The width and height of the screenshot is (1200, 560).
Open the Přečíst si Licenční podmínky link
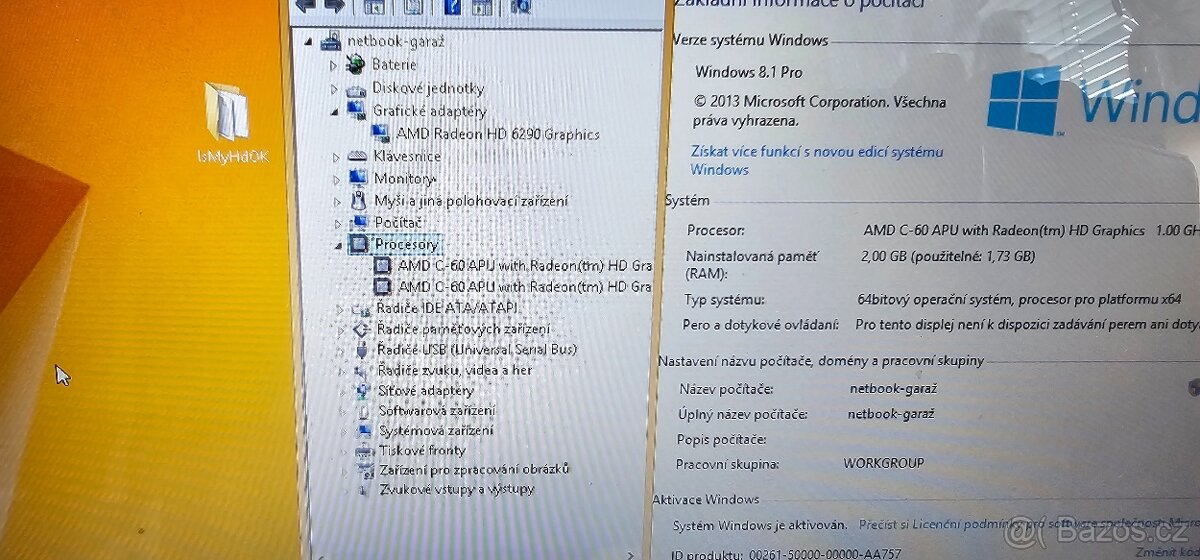[x=1029, y=524]
